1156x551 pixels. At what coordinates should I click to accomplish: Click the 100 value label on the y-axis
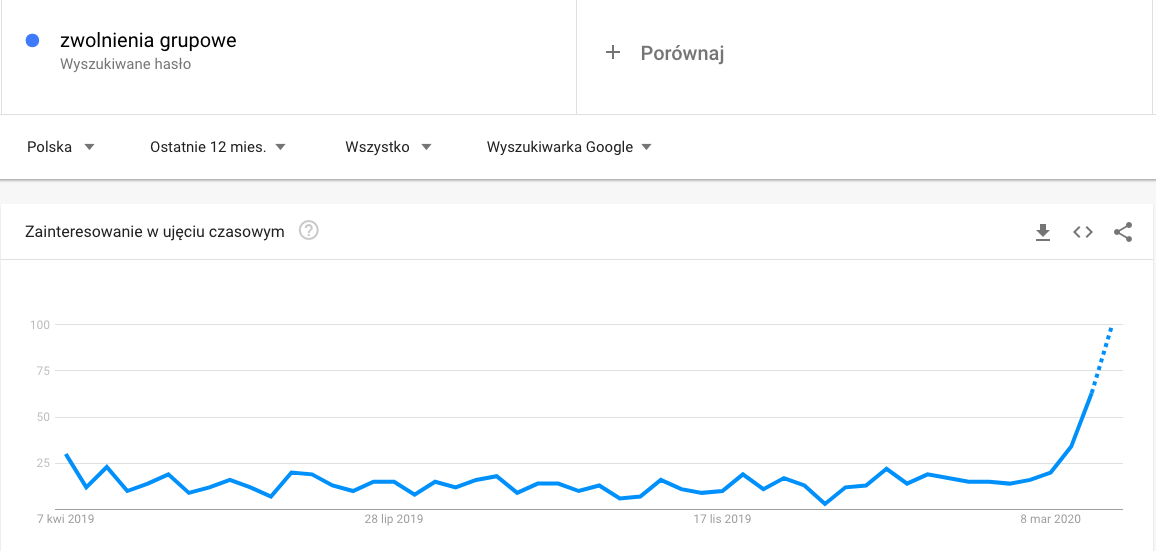(x=39, y=325)
